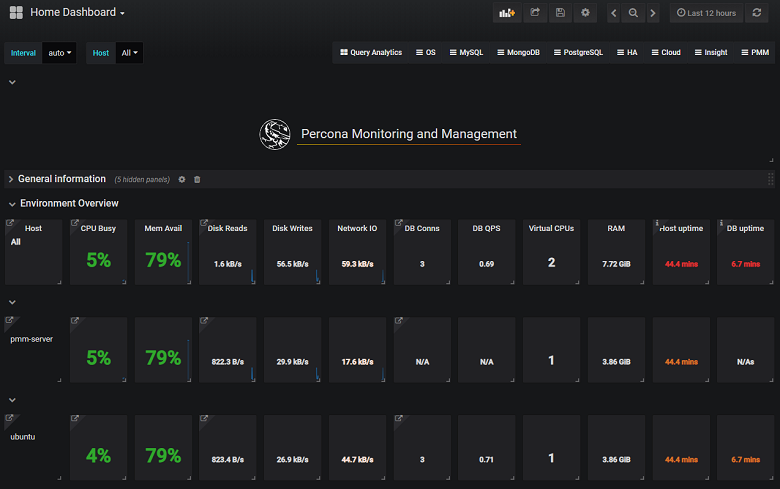Open link icon on pmm-server N/A conns panel

pos(398,320)
